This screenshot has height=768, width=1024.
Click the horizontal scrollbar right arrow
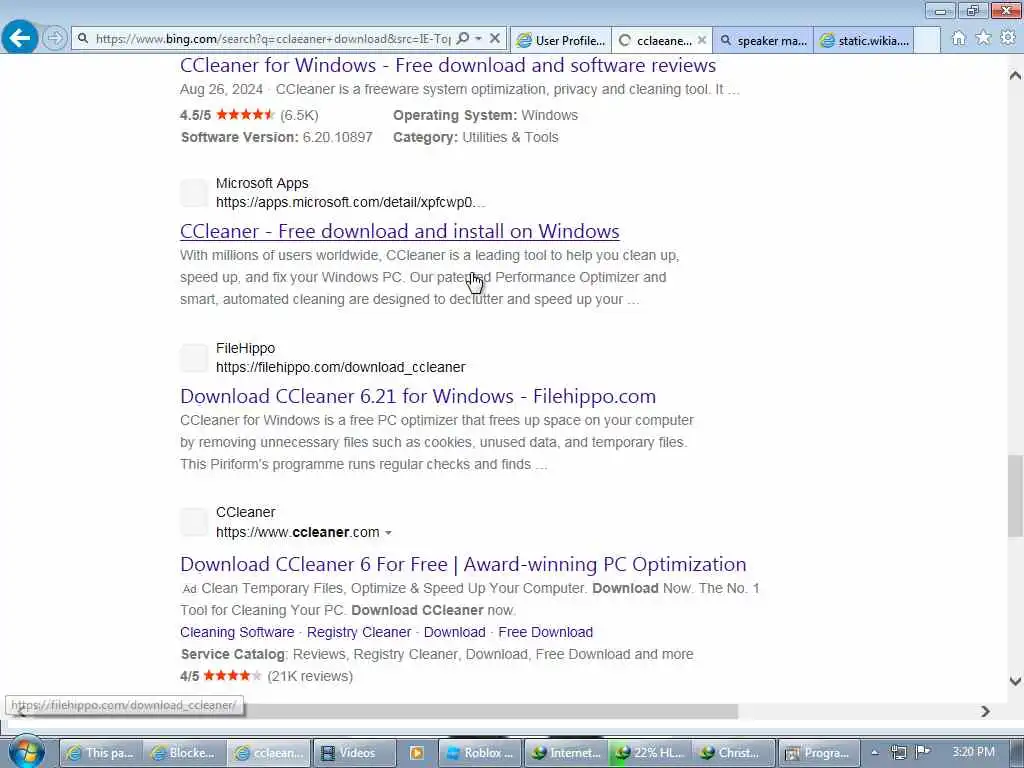pos(985,711)
